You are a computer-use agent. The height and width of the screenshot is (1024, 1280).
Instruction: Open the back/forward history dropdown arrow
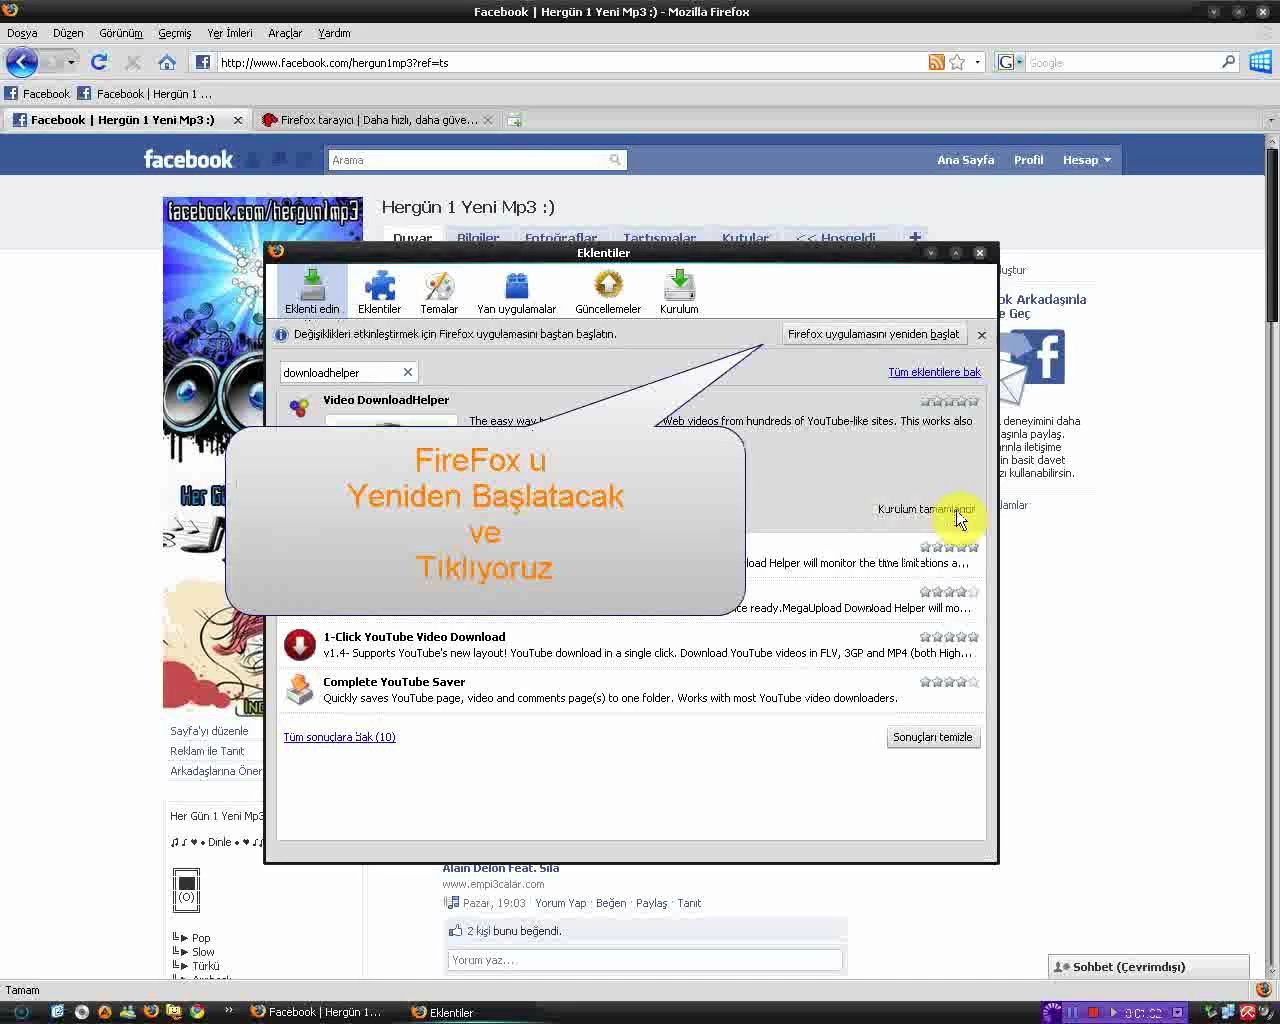pyautogui.click(x=71, y=62)
